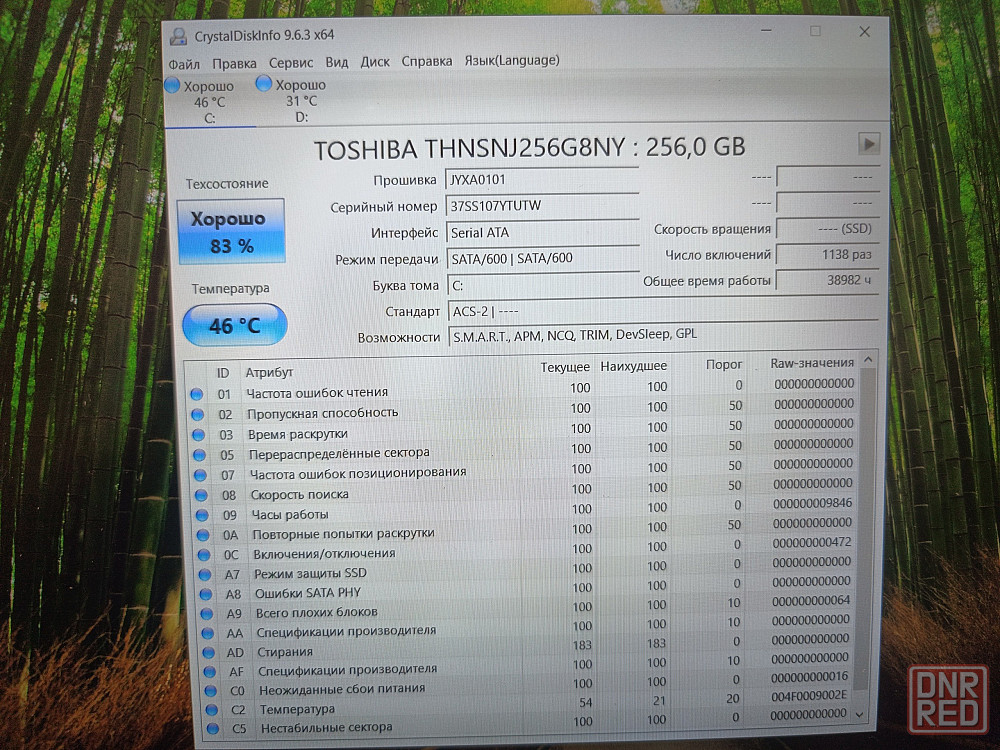This screenshot has width=1000, height=750.
Task: Click the total hours field 38982 ч
Action: (x=827, y=280)
